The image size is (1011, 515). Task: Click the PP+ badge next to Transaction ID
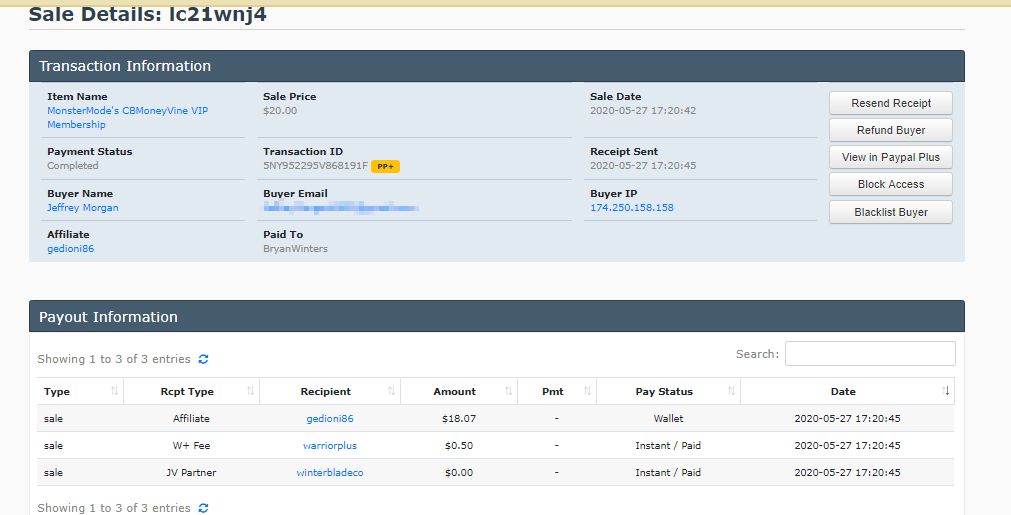coord(386,166)
